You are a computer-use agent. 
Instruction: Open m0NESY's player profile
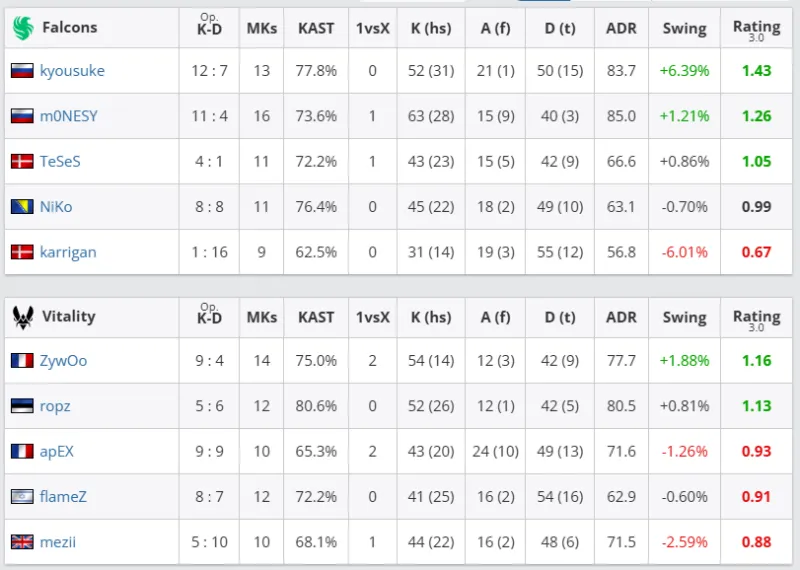pyautogui.click(x=68, y=116)
